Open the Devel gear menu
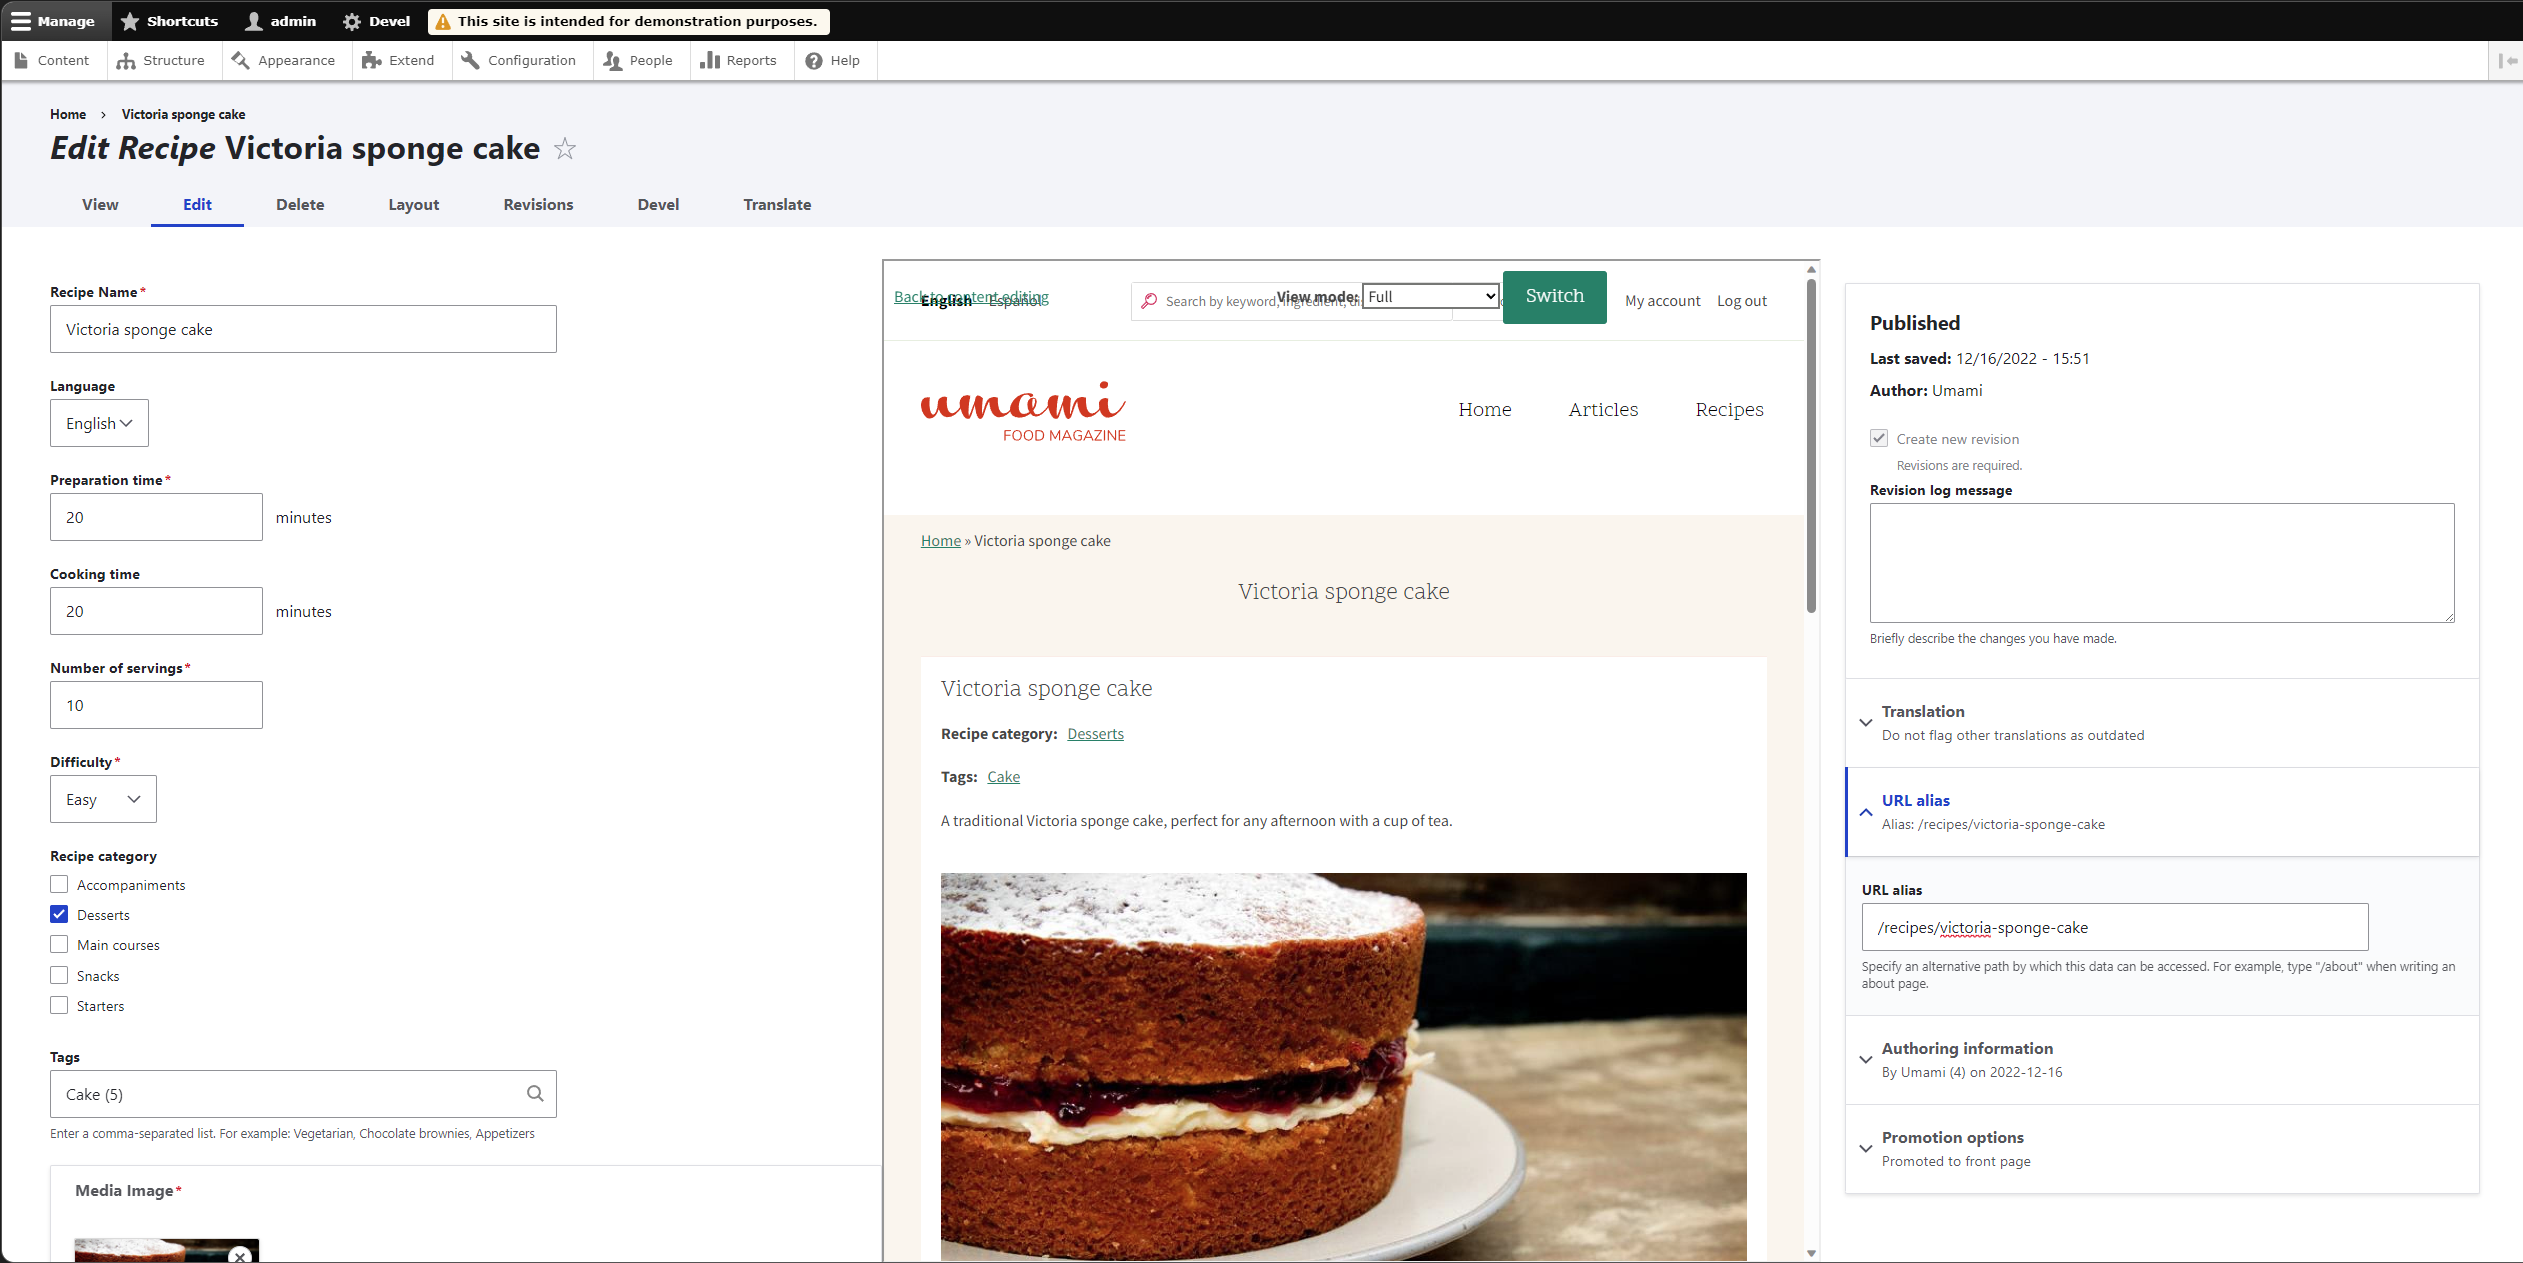This screenshot has height=1263, width=2523. 375,21
